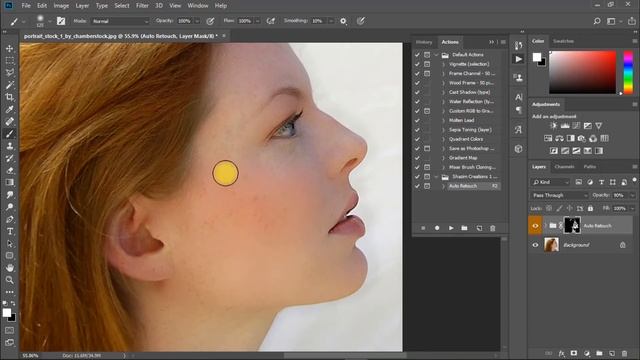Select the Eraser tool
The image size is (640, 360).
coord(9,170)
